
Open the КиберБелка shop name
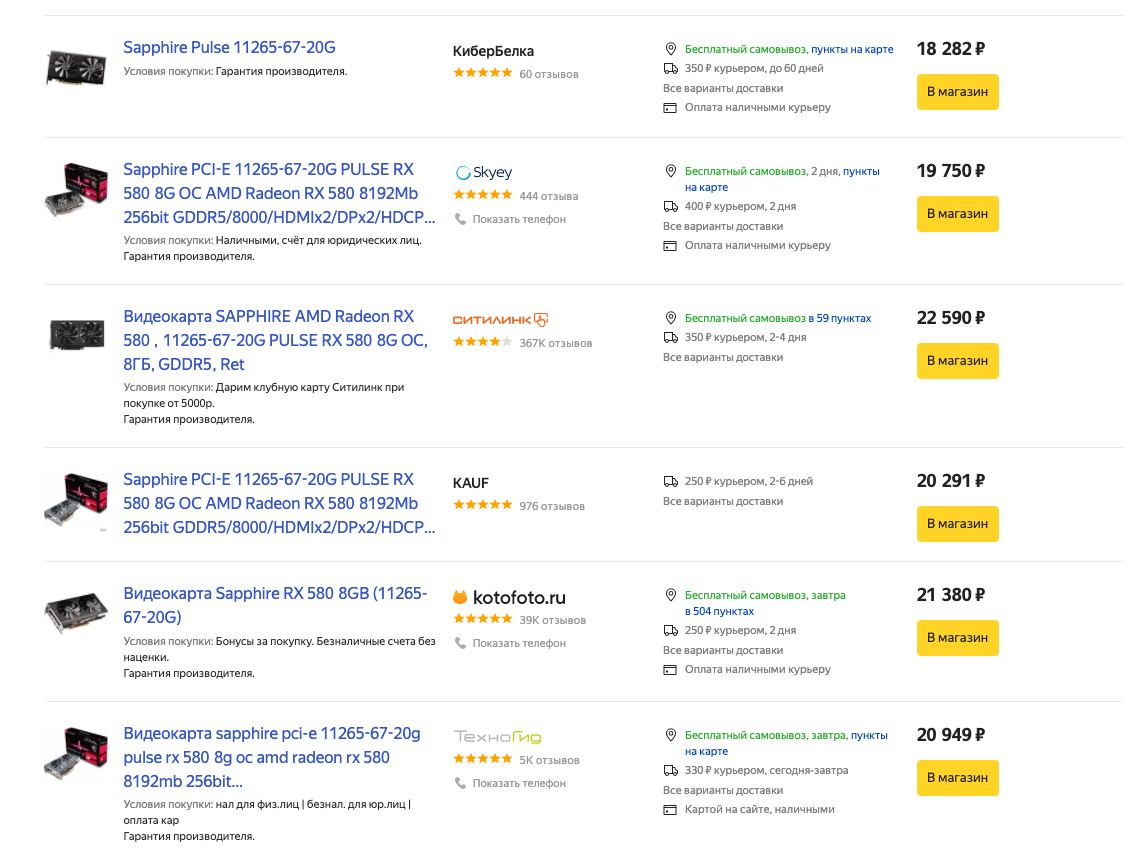coord(493,51)
